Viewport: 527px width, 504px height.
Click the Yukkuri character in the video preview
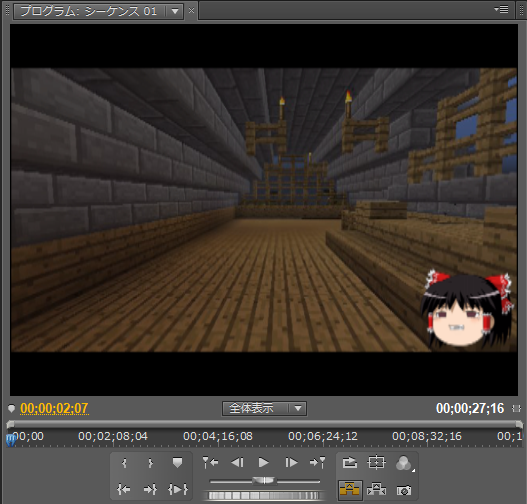(467, 309)
